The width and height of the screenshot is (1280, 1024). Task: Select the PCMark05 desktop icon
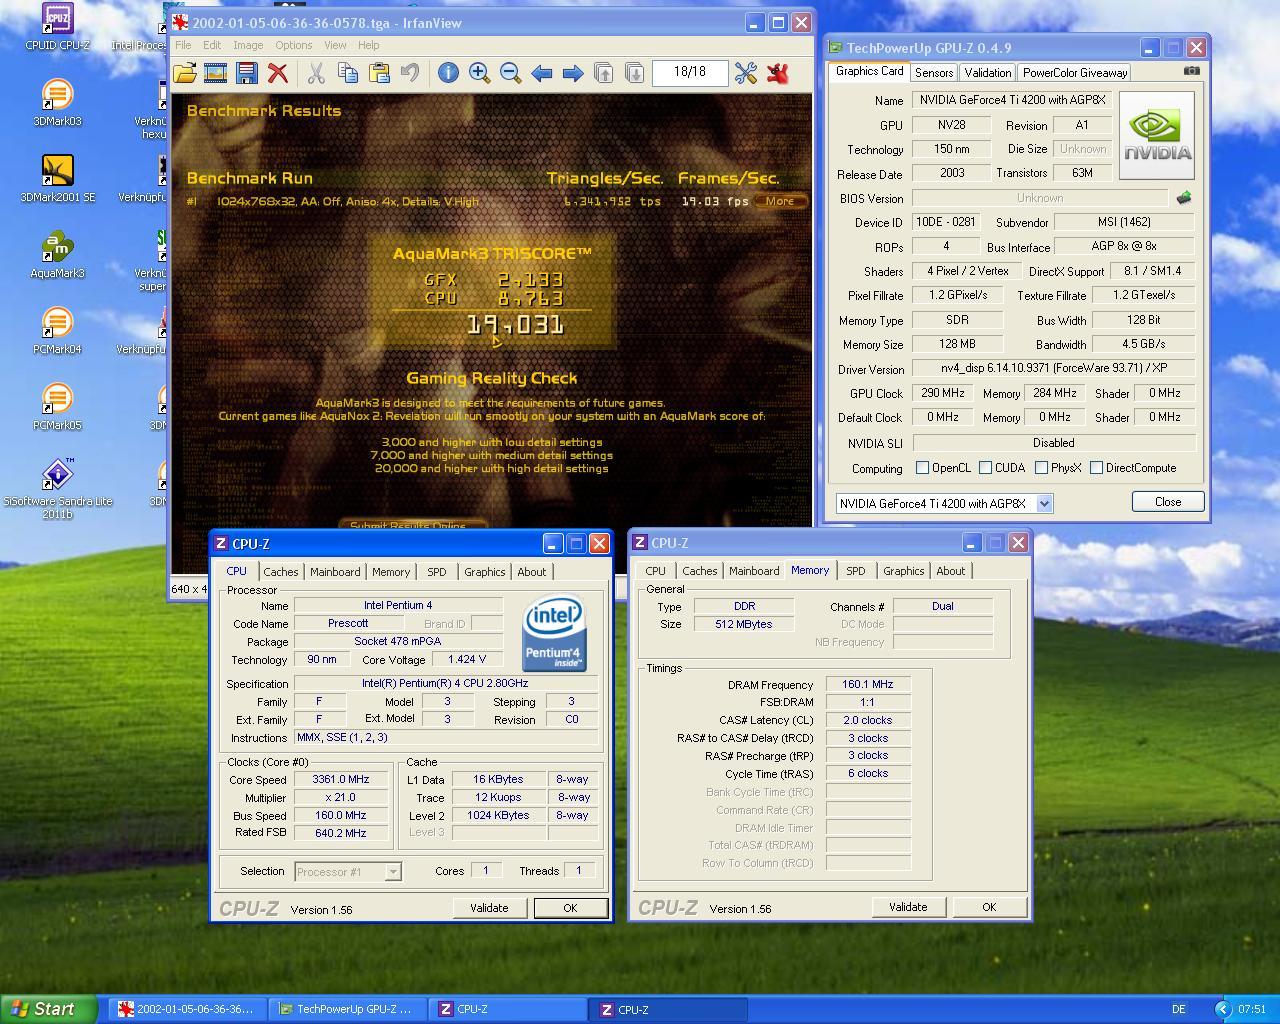[x=57, y=406]
